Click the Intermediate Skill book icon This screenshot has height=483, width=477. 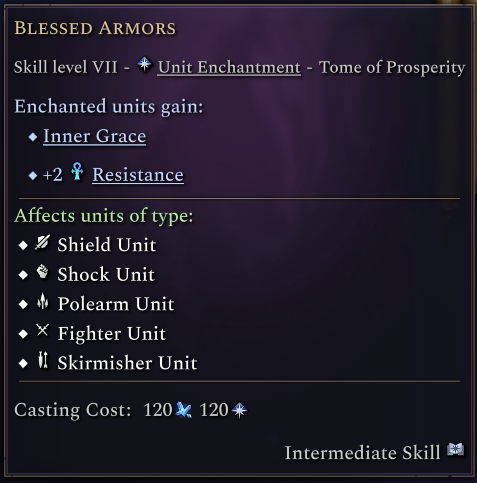[456, 450]
